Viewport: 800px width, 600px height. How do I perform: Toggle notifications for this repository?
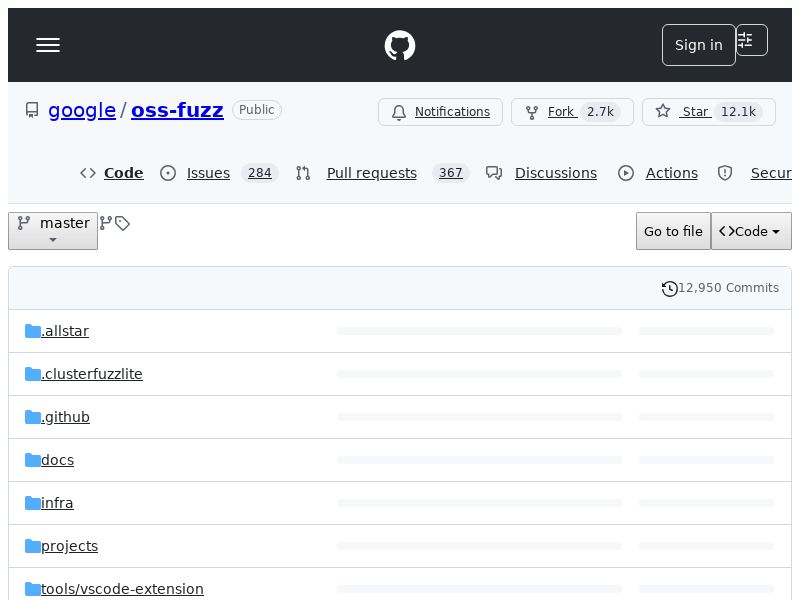[440, 112]
